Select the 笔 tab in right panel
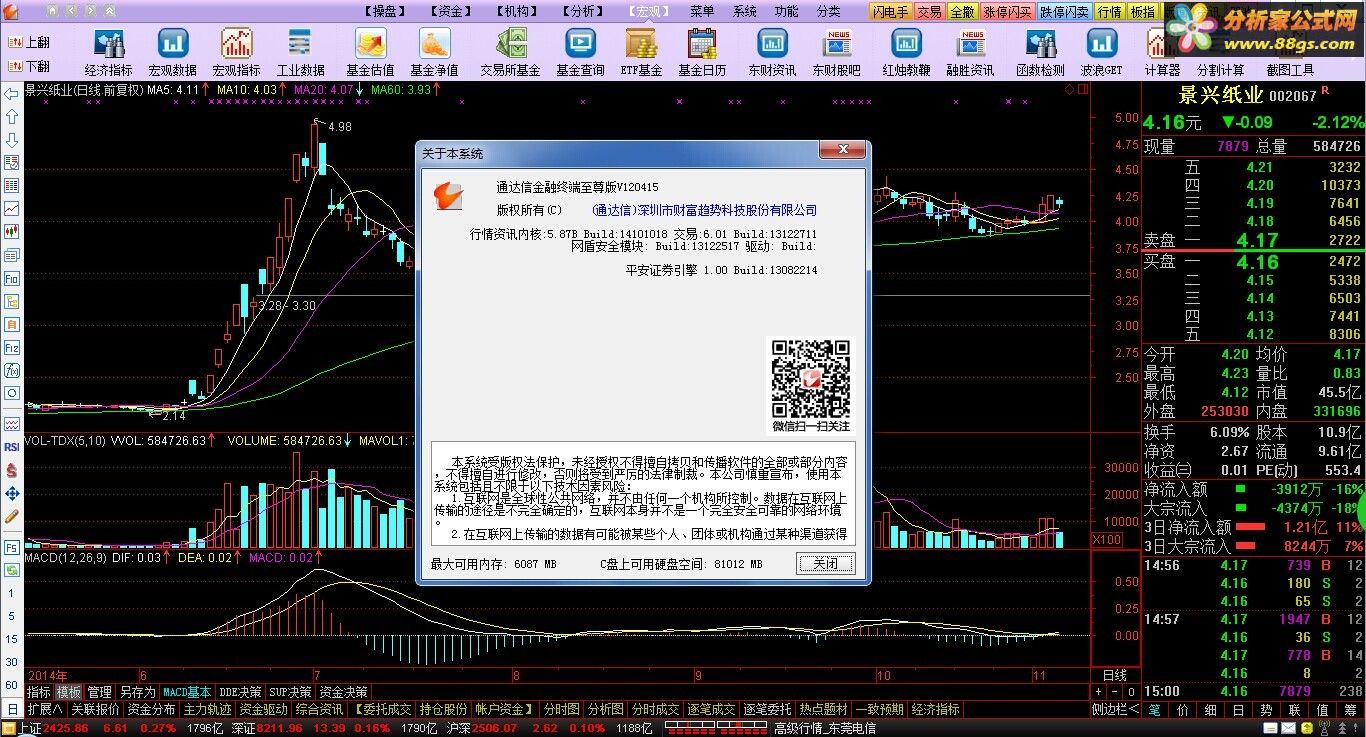The height and width of the screenshot is (737, 1366). [x=1155, y=709]
